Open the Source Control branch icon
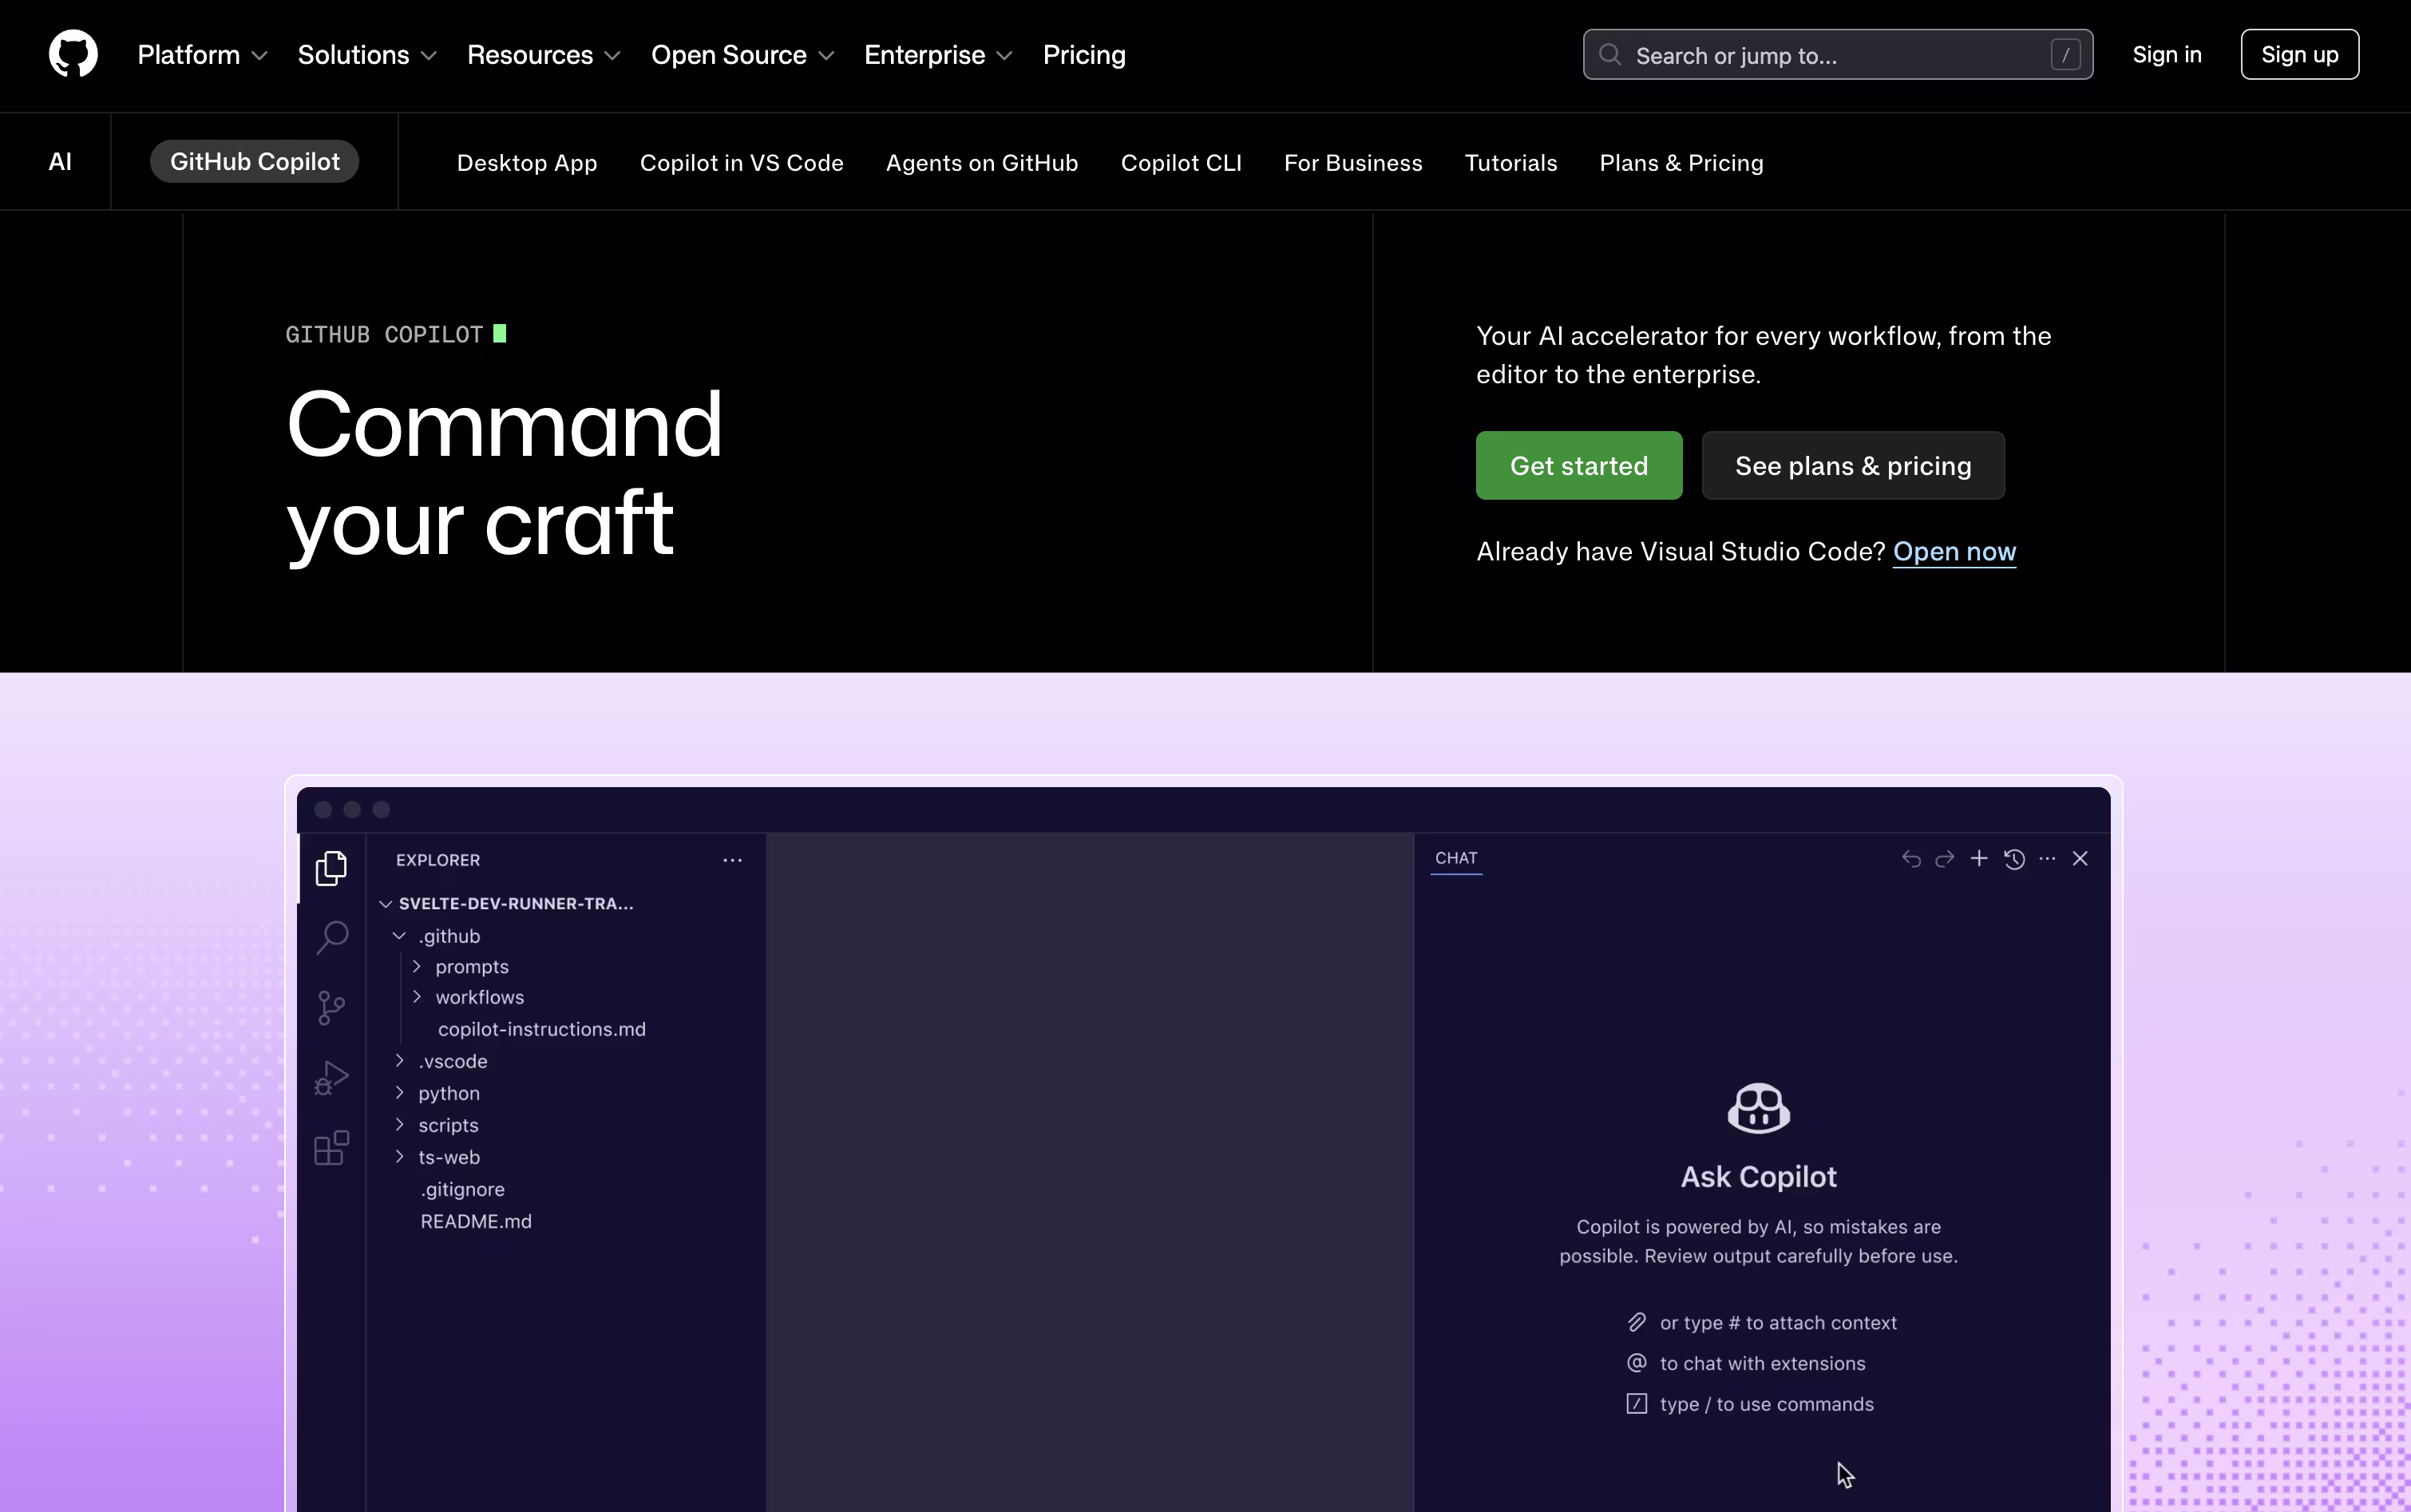 coord(331,1008)
